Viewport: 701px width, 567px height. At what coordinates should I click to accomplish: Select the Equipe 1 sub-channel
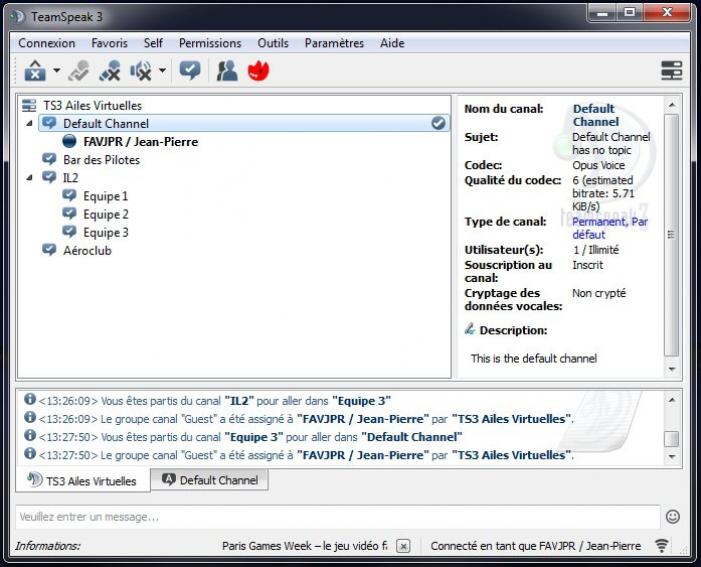point(106,196)
